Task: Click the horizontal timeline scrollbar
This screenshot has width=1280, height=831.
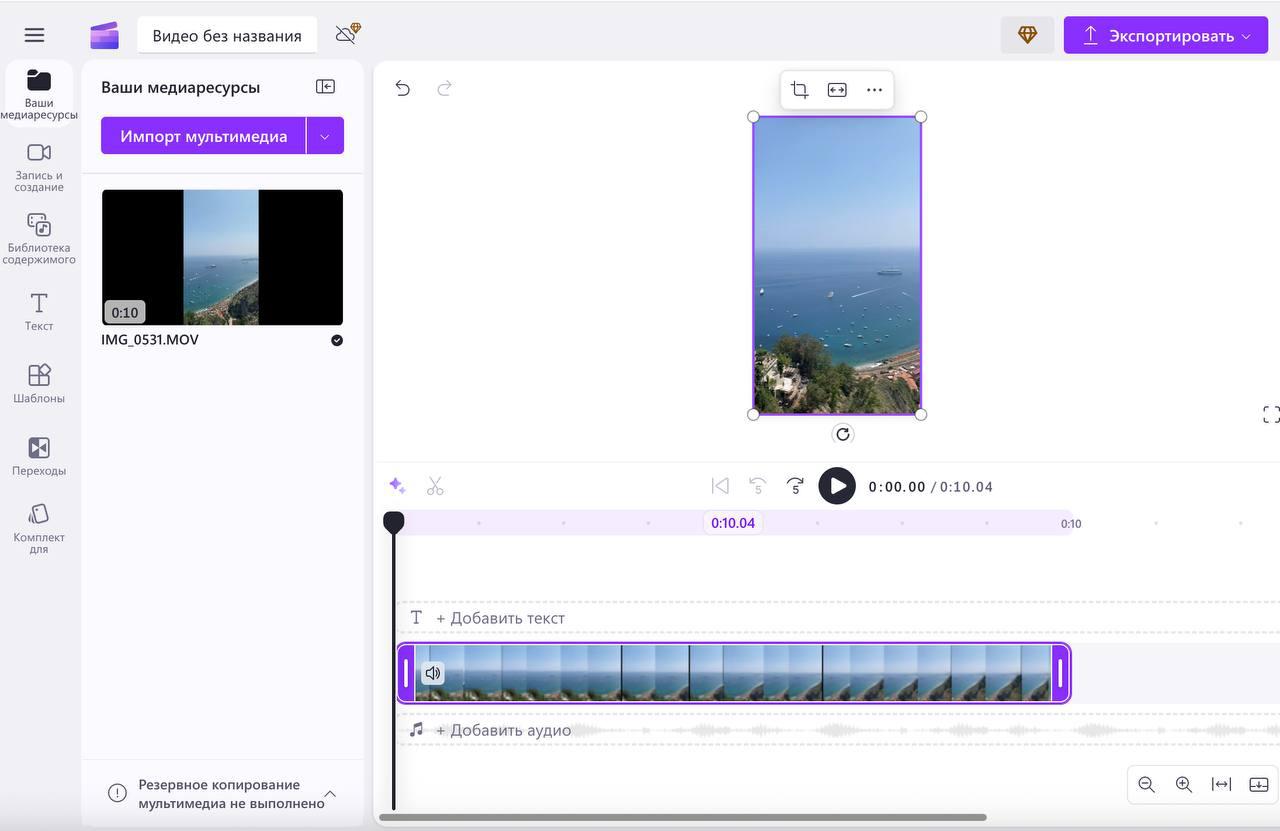Action: pos(682,817)
